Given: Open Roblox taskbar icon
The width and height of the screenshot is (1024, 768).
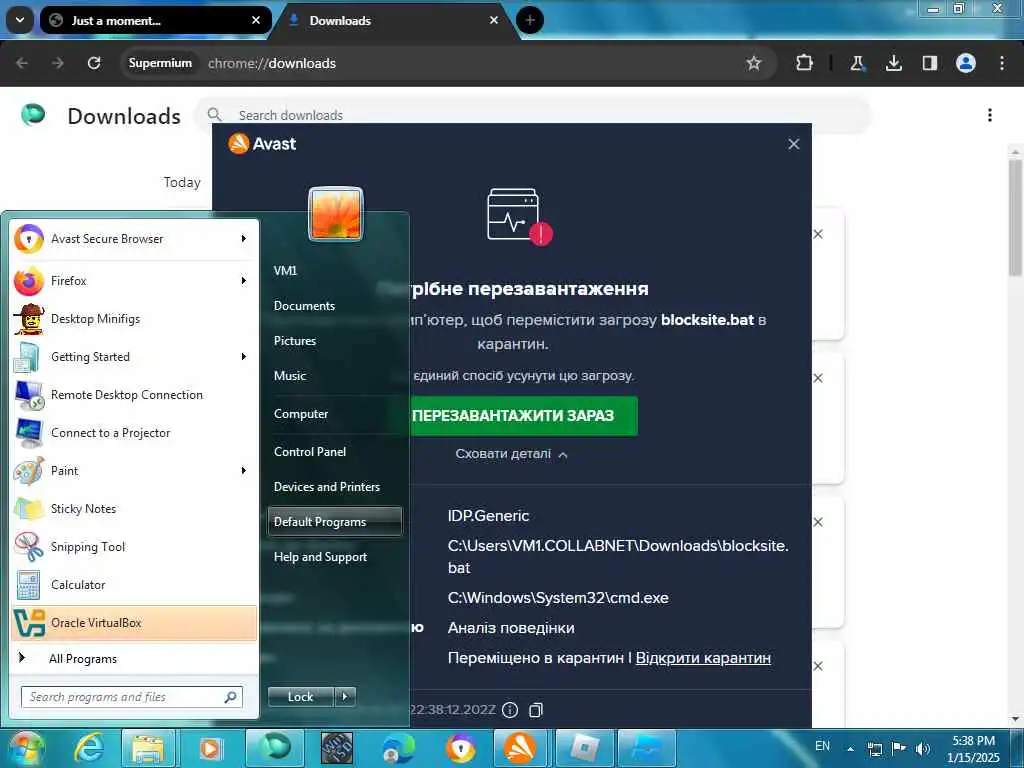Looking at the screenshot, I should tap(583, 748).
